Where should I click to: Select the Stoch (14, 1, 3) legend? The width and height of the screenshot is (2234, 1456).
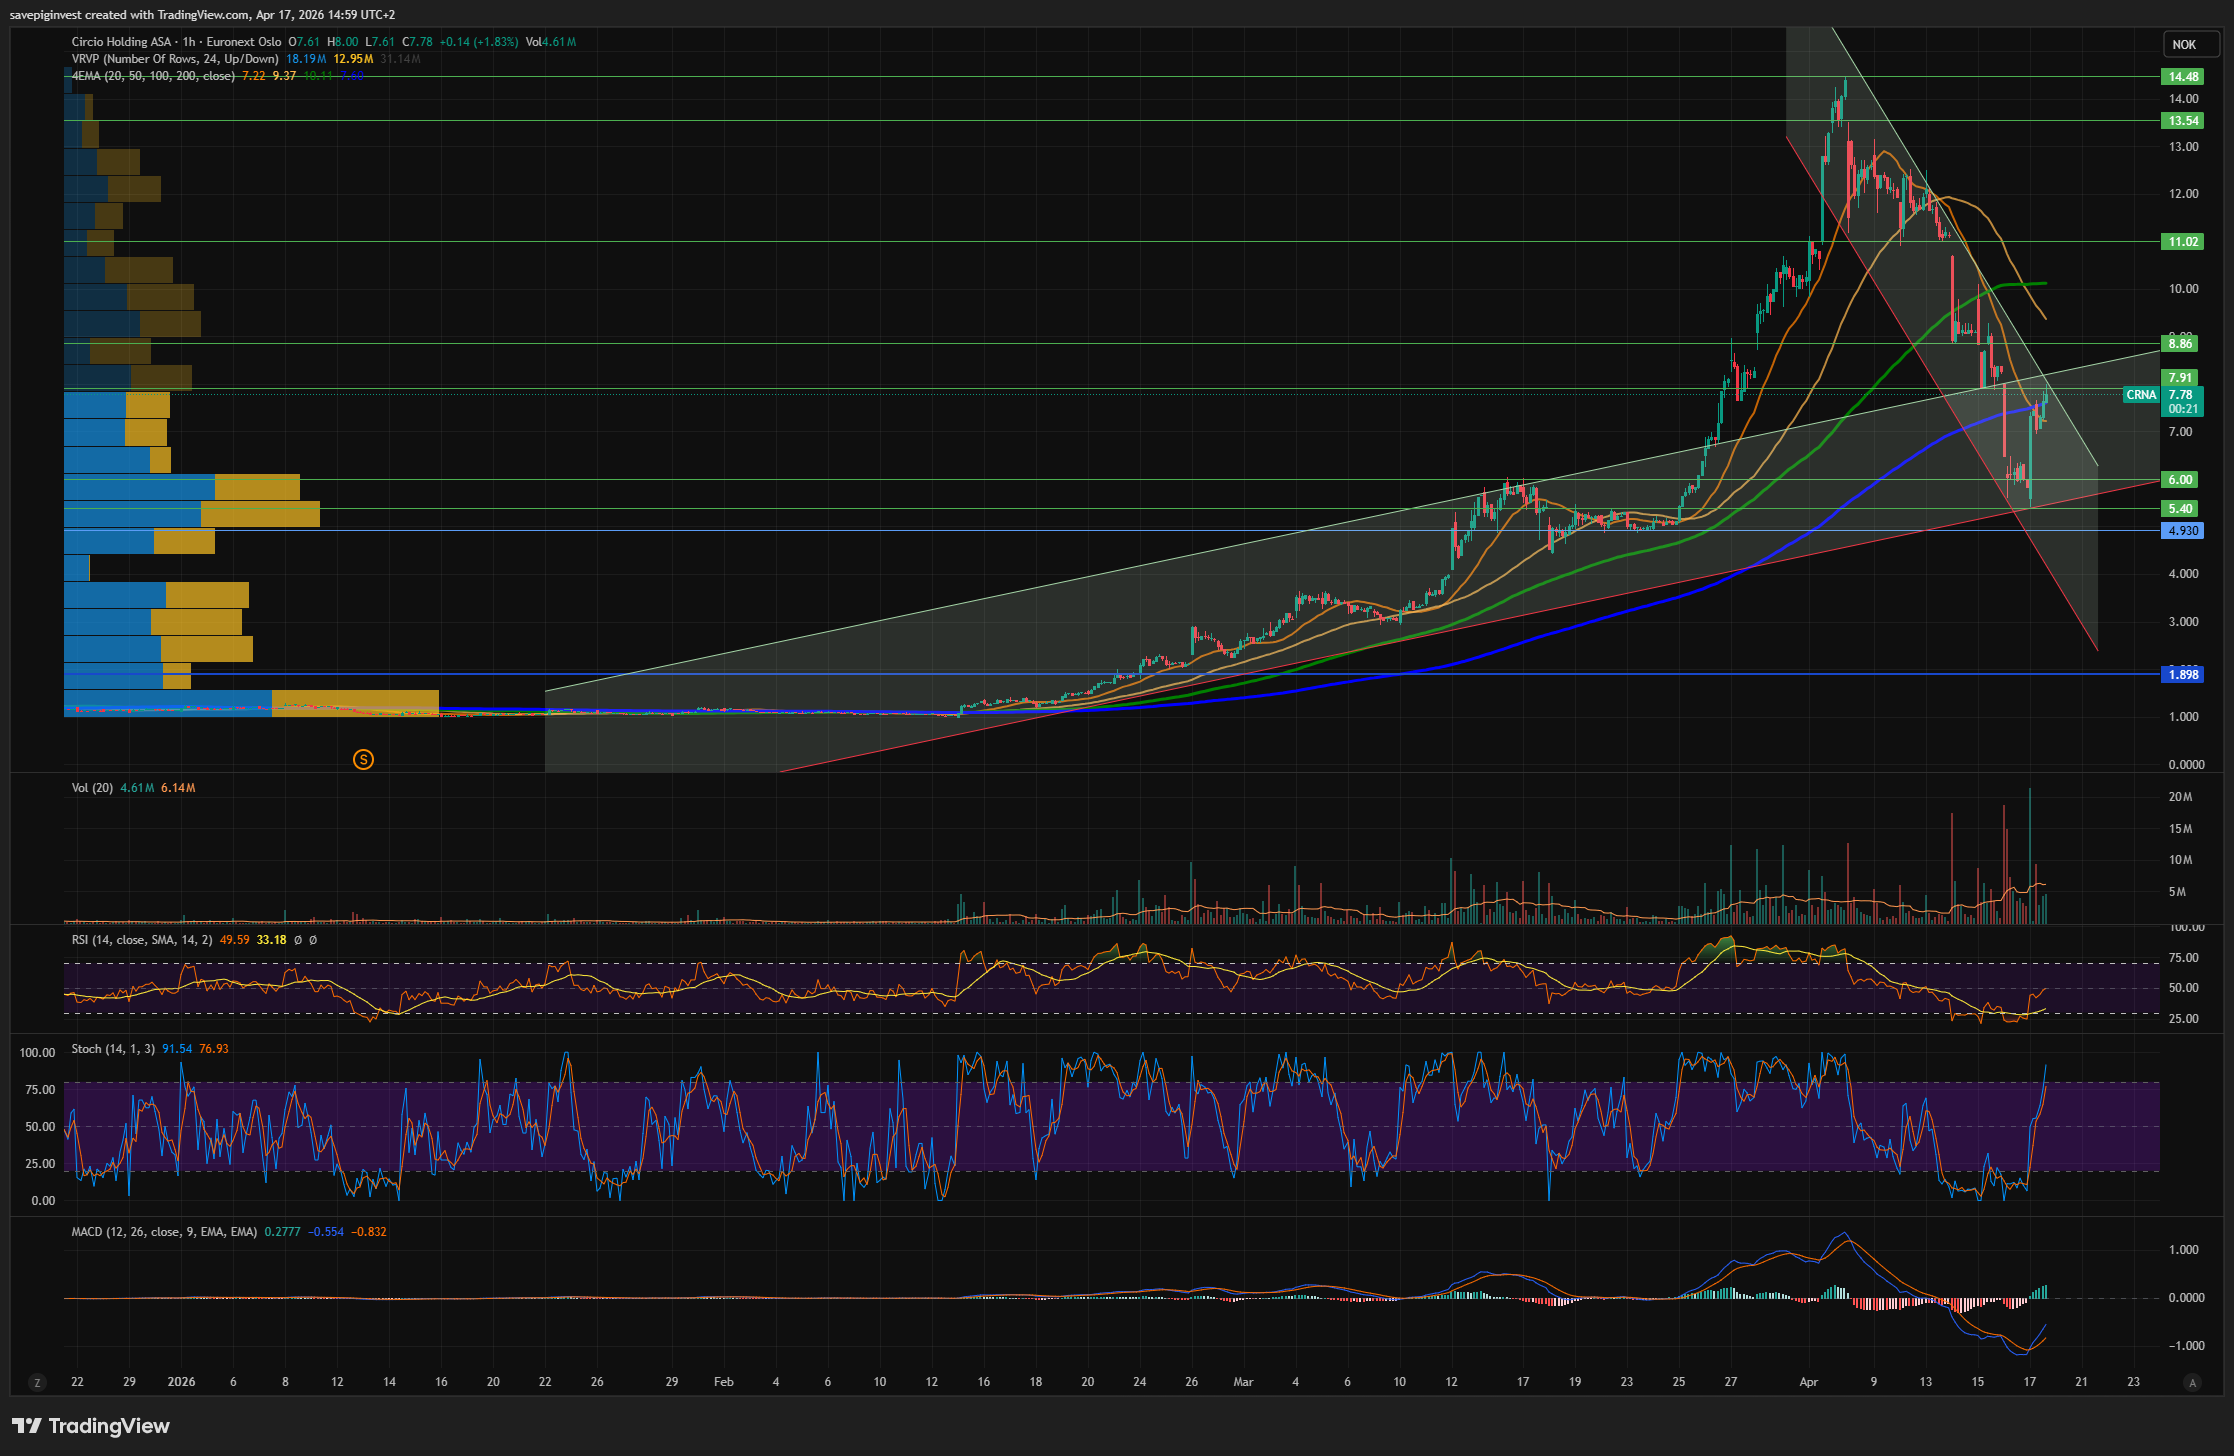click(x=112, y=1049)
